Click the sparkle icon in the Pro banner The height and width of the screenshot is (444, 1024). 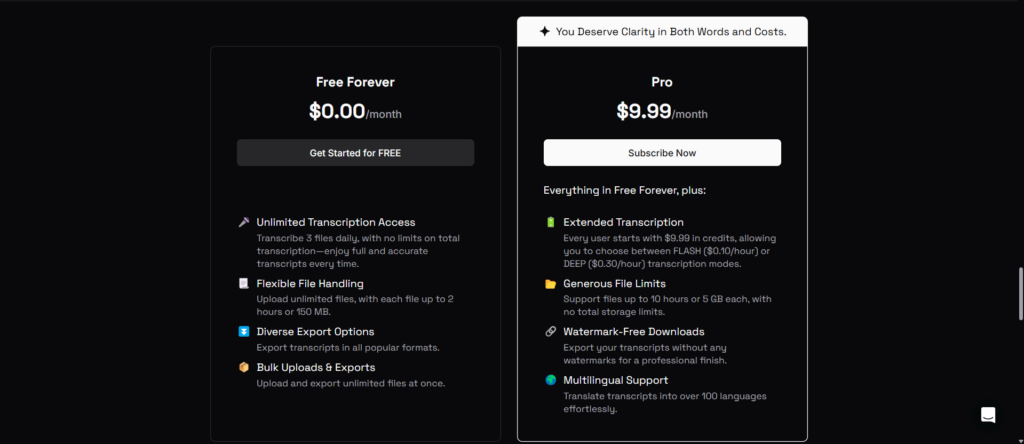pyautogui.click(x=545, y=31)
